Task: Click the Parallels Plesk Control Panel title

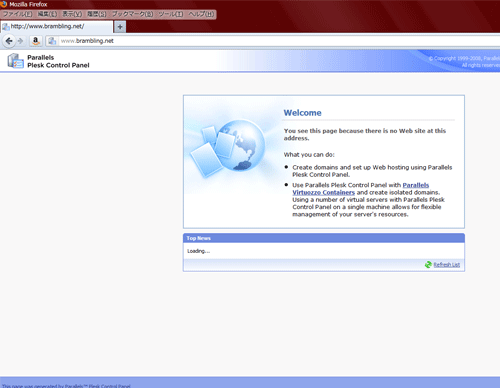Action: pos(58,61)
